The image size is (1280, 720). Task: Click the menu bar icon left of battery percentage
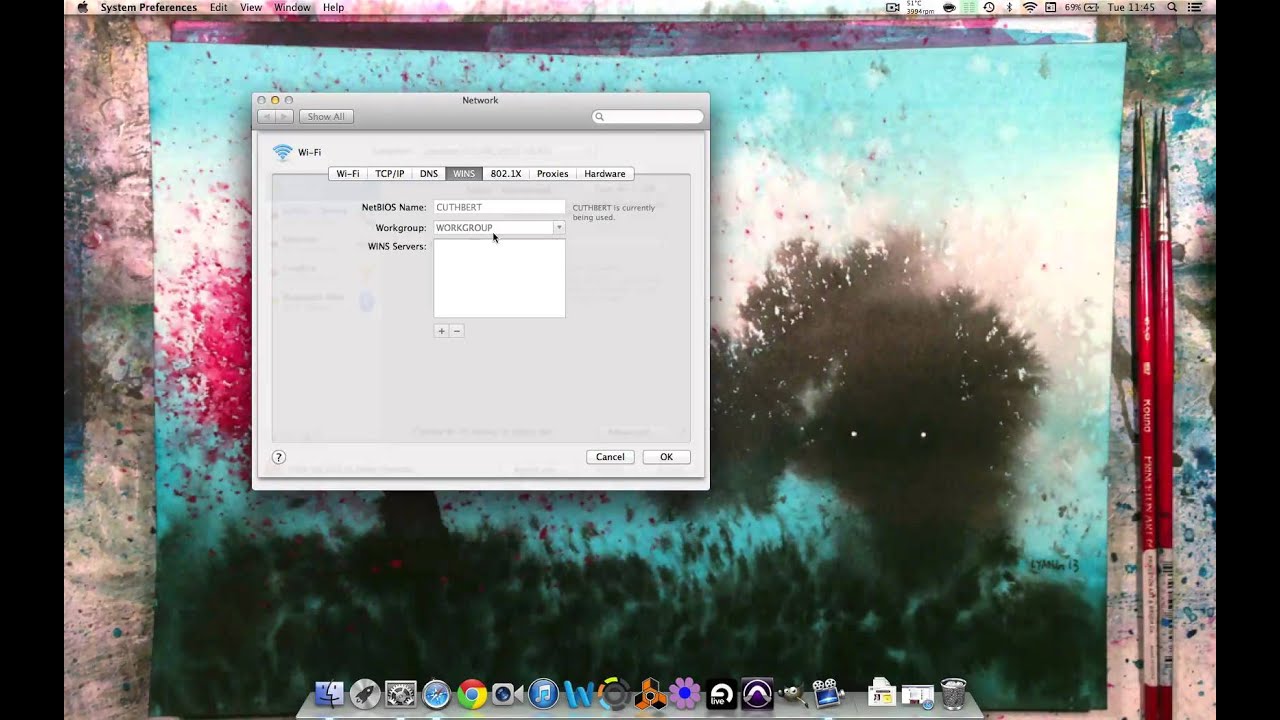point(1053,7)
